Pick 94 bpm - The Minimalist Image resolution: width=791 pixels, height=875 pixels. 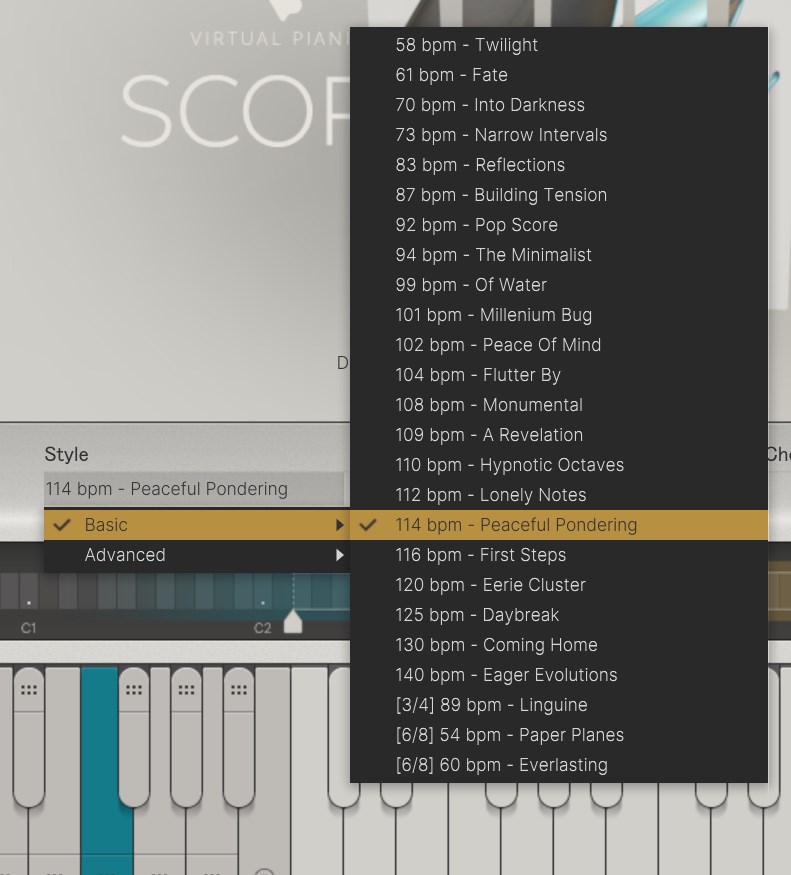493,255
